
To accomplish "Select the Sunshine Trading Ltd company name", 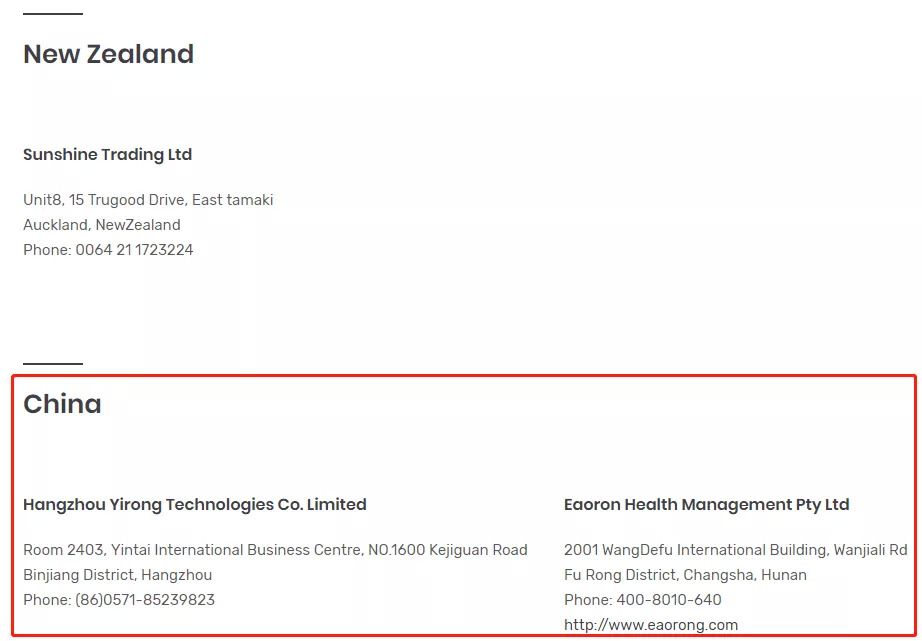I will [107, 154].
